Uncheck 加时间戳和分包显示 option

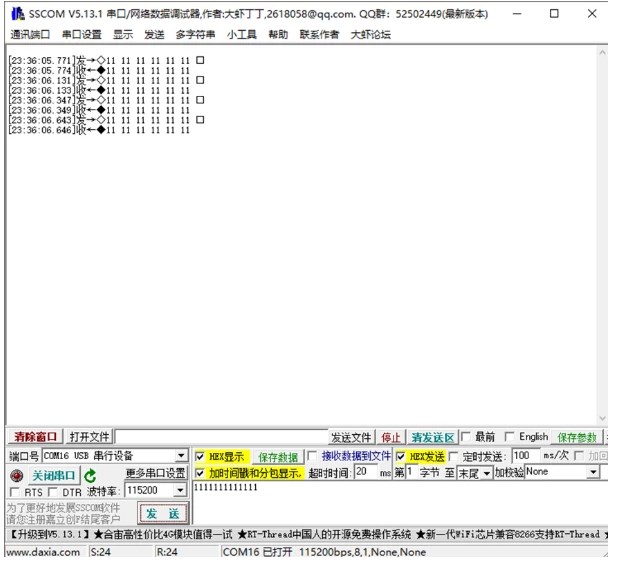point(200,473)
